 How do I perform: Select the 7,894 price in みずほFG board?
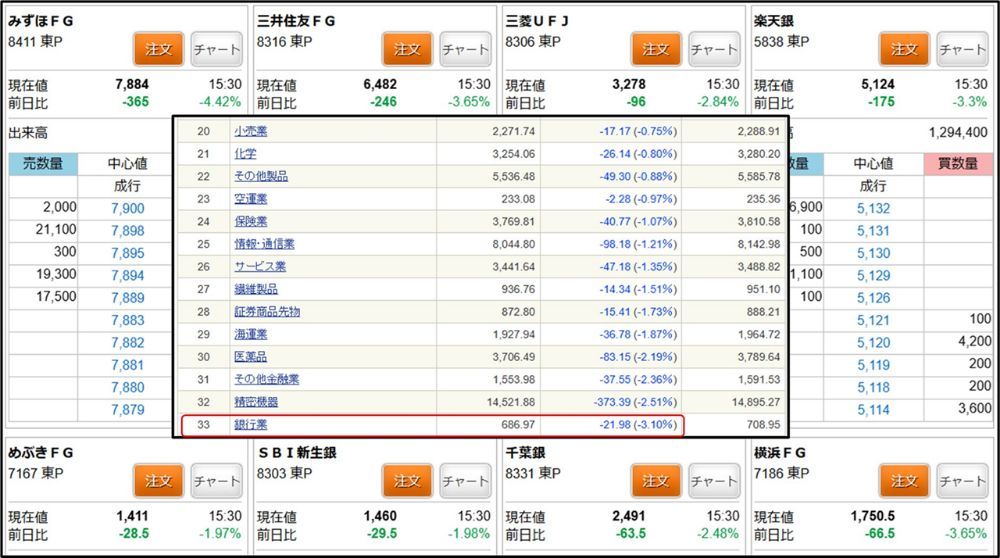pyautogui.click(x=128, y=275)
